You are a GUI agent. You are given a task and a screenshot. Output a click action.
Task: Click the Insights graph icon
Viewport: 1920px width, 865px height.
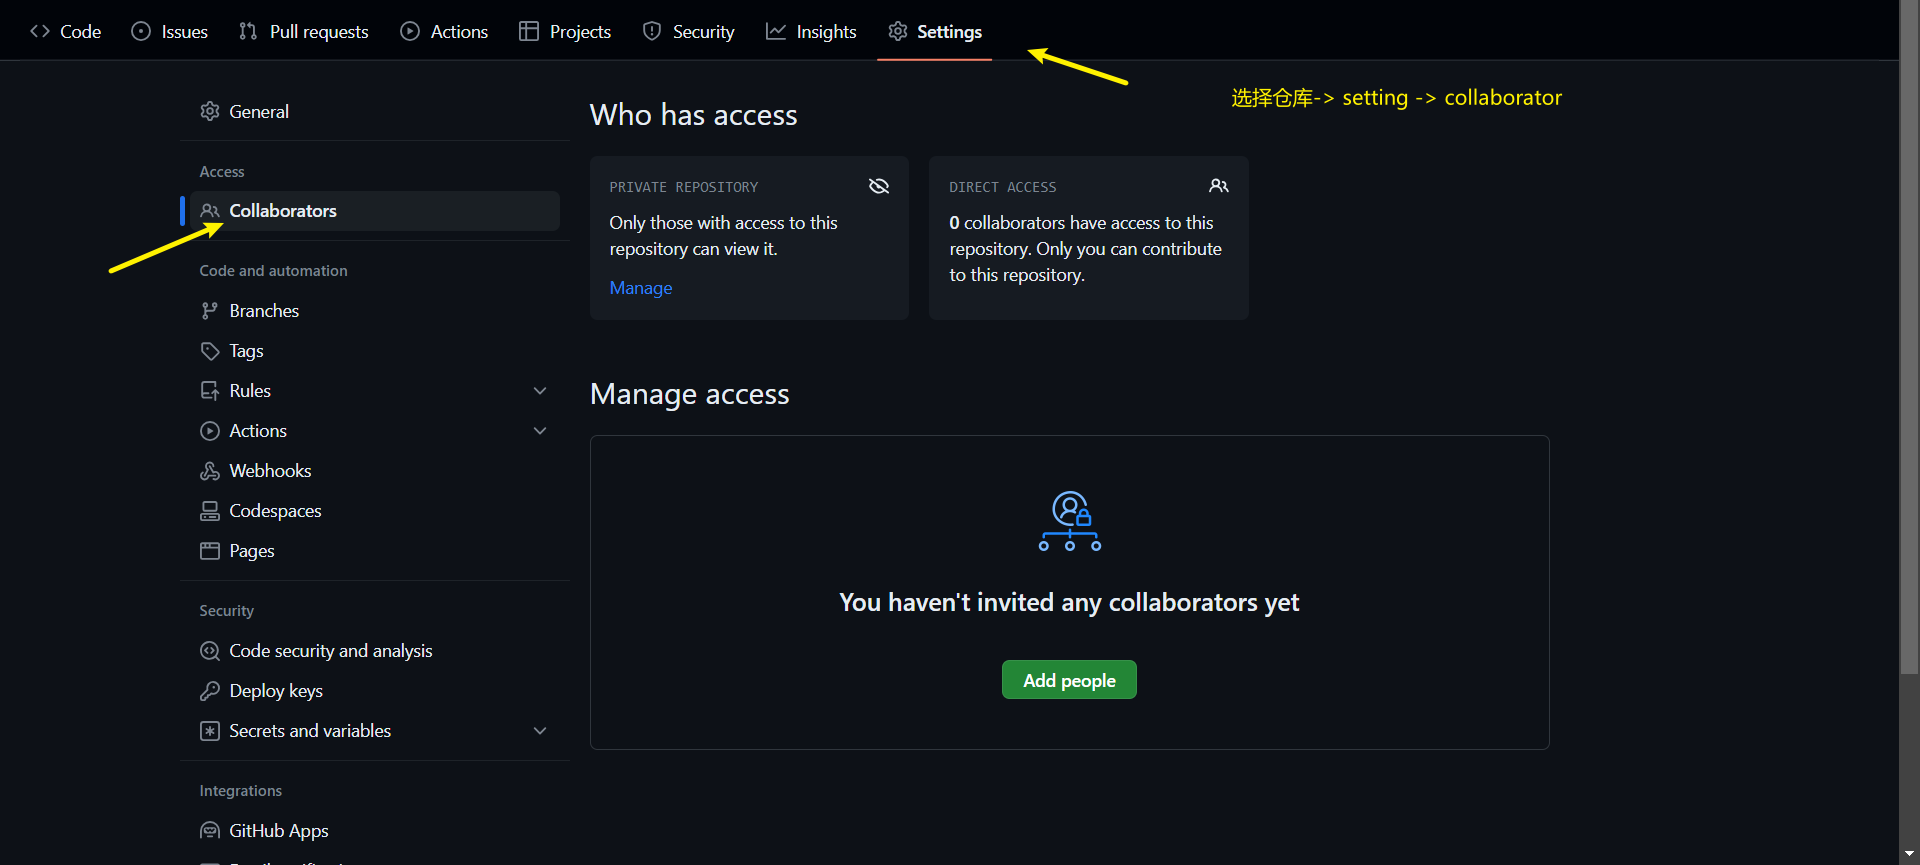[776, 31]
